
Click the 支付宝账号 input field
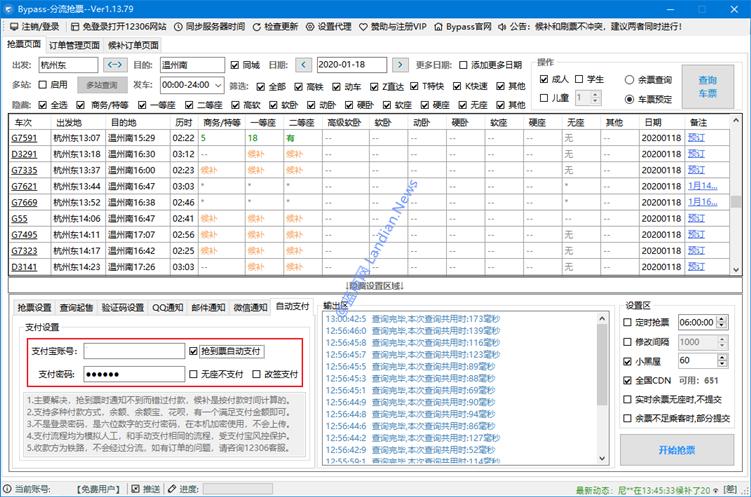134,351
